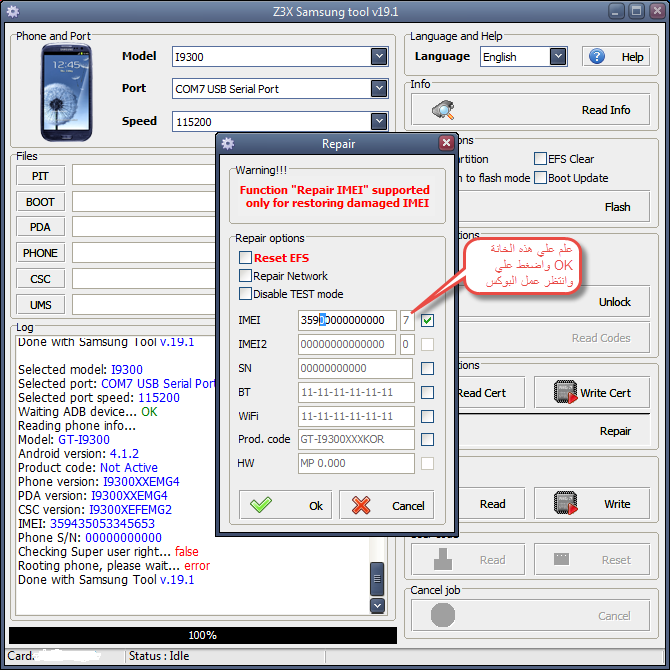Open the Language dropdown
Viewport: 670px width, 670px height.
pos(558,56)
